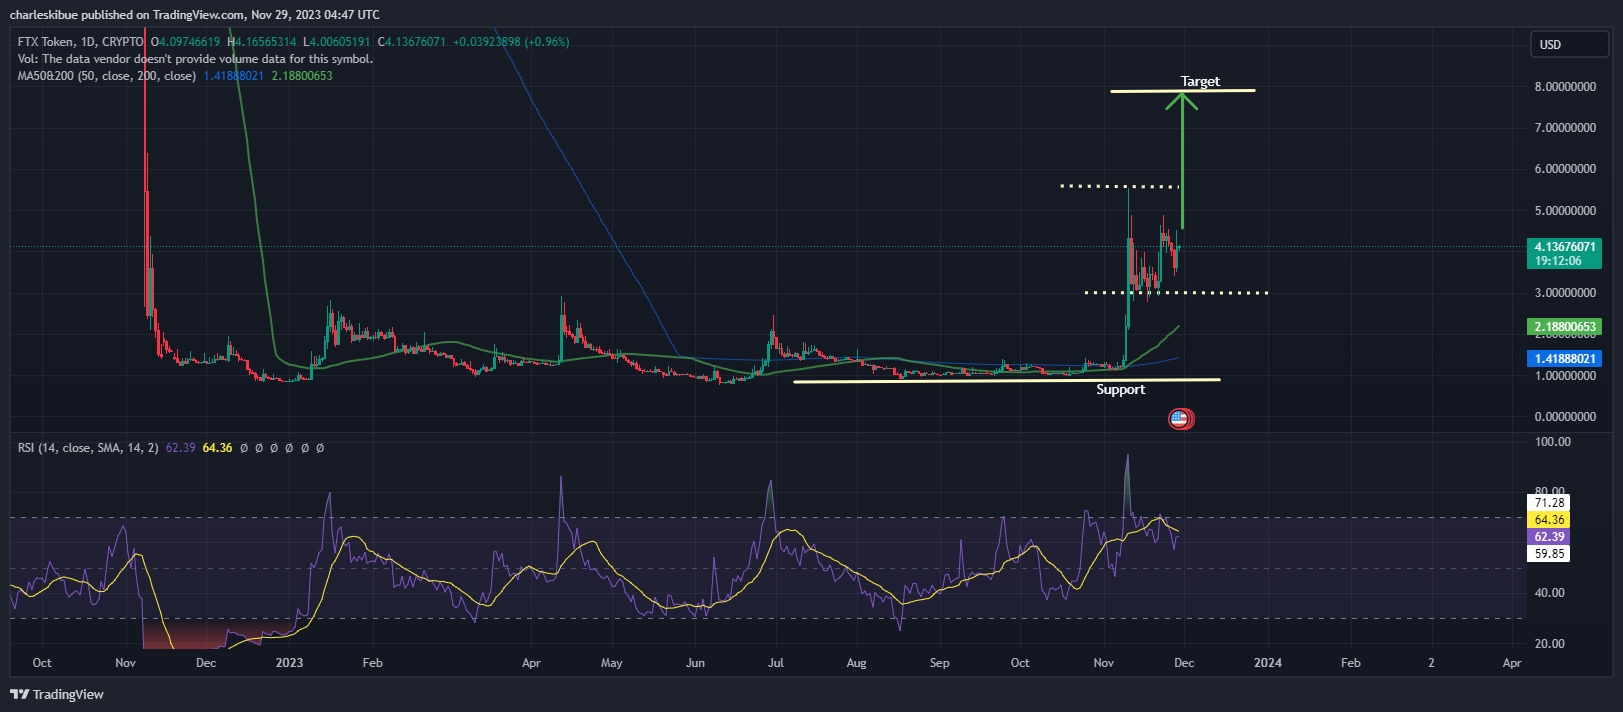Click the 8.00000000 price axis level
The height and width of the screenshot is (712, 1623).
coord(1565,87)
